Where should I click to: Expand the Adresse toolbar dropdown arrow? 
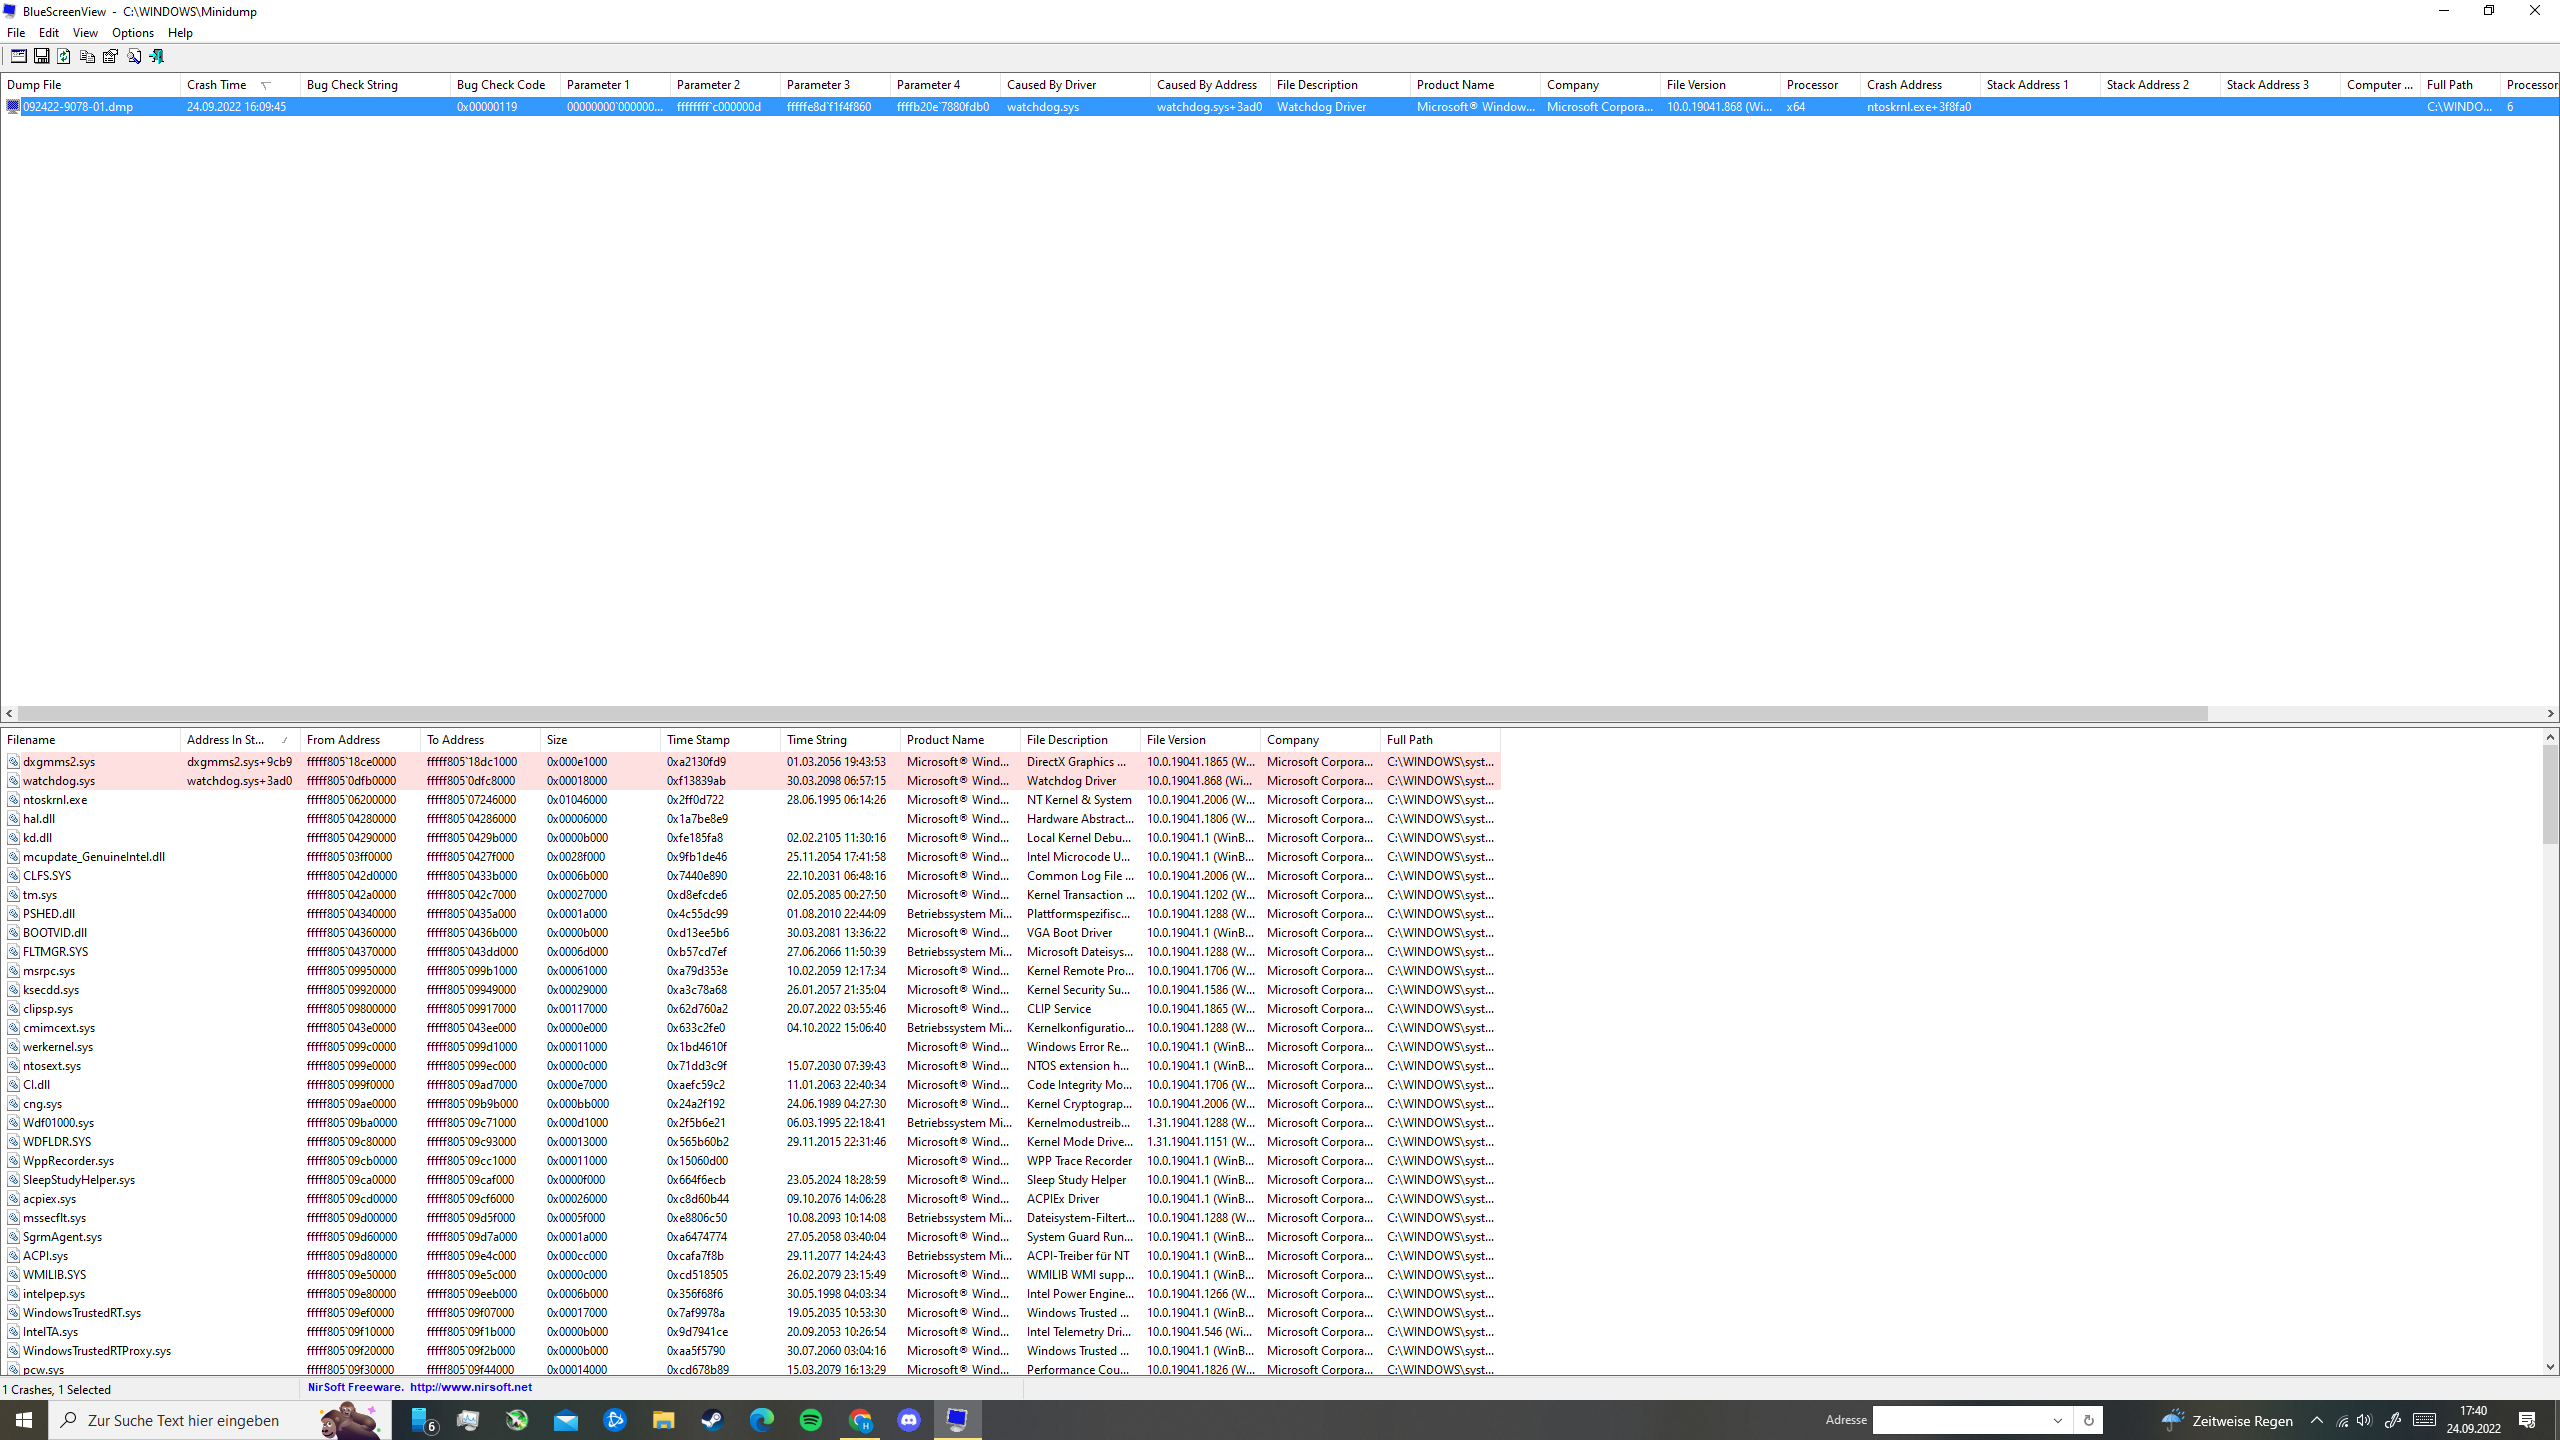pyautogui.click(x=2058, y=1420)
